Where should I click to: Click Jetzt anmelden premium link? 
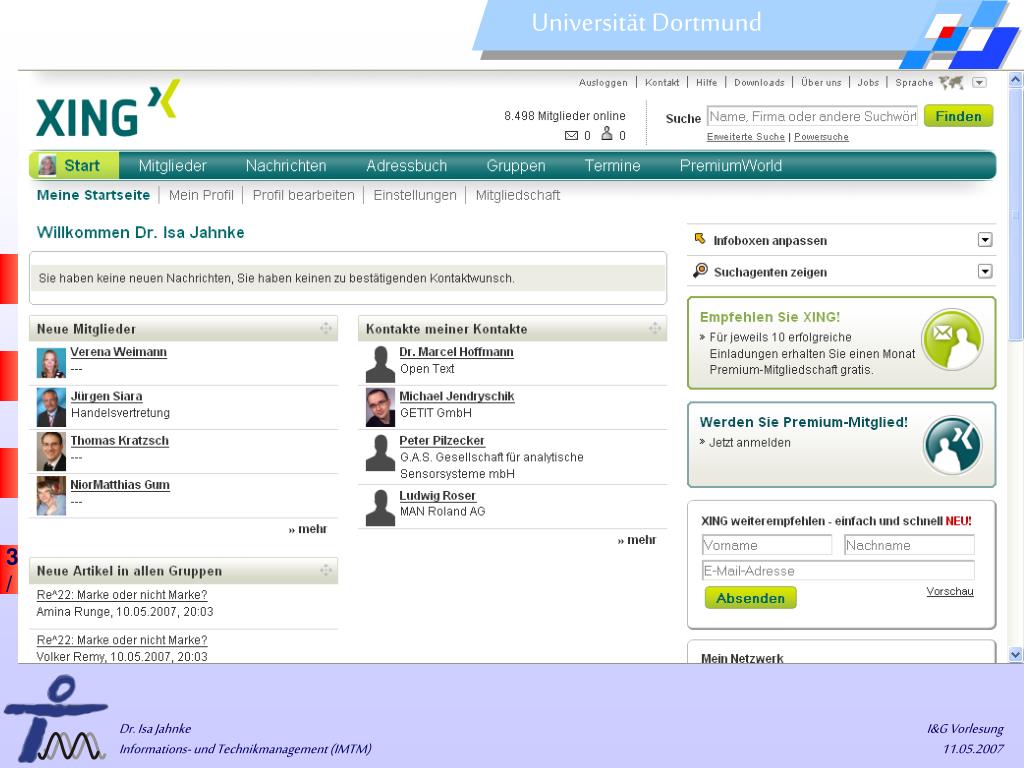[749, 442]
